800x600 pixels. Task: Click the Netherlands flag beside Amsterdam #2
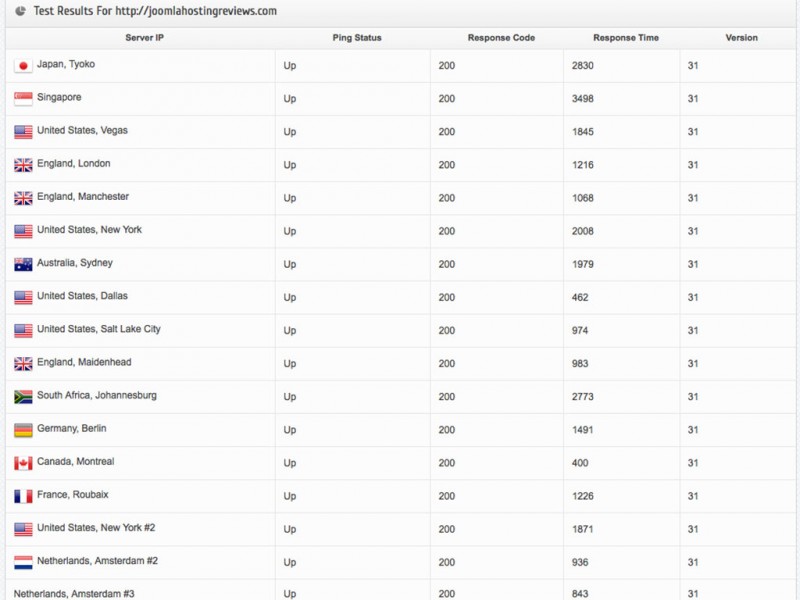pos(23,563)
